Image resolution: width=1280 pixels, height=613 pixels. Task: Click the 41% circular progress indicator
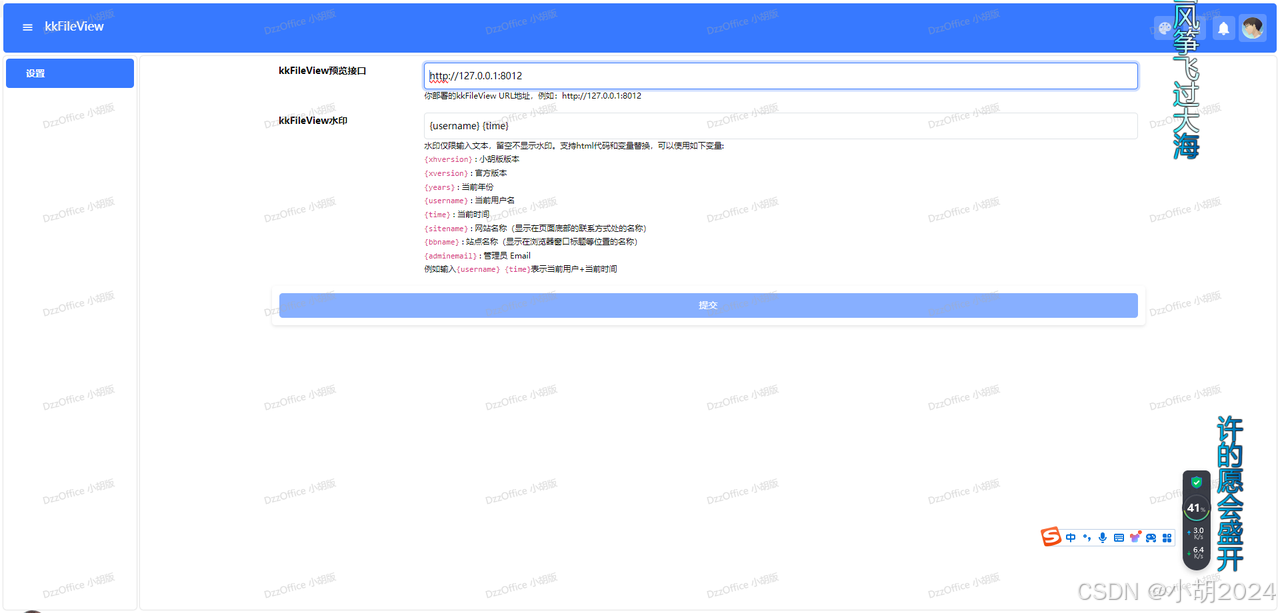pos(1195,507)
